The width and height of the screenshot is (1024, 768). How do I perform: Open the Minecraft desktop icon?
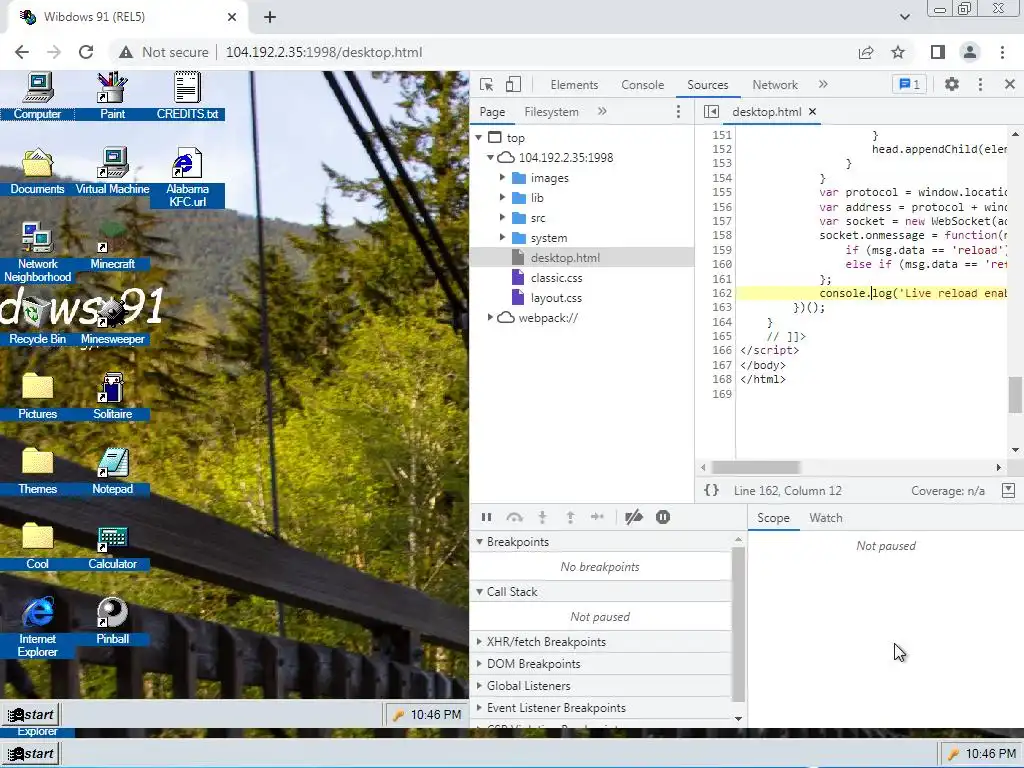coord(112,246)
